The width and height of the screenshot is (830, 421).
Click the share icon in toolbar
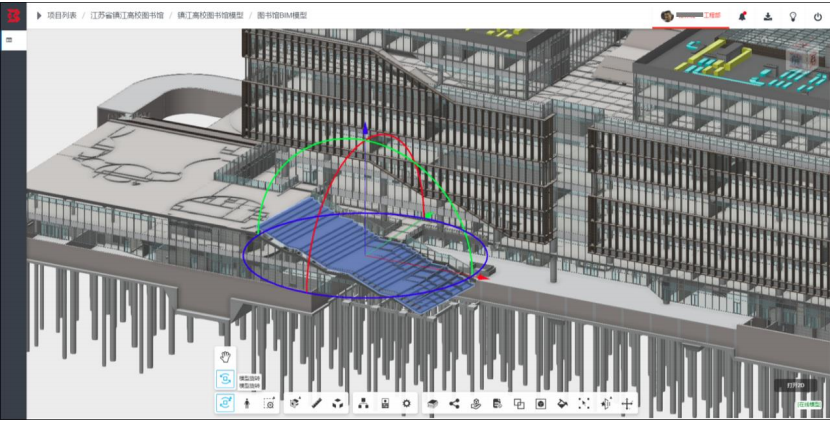[454, 404]
